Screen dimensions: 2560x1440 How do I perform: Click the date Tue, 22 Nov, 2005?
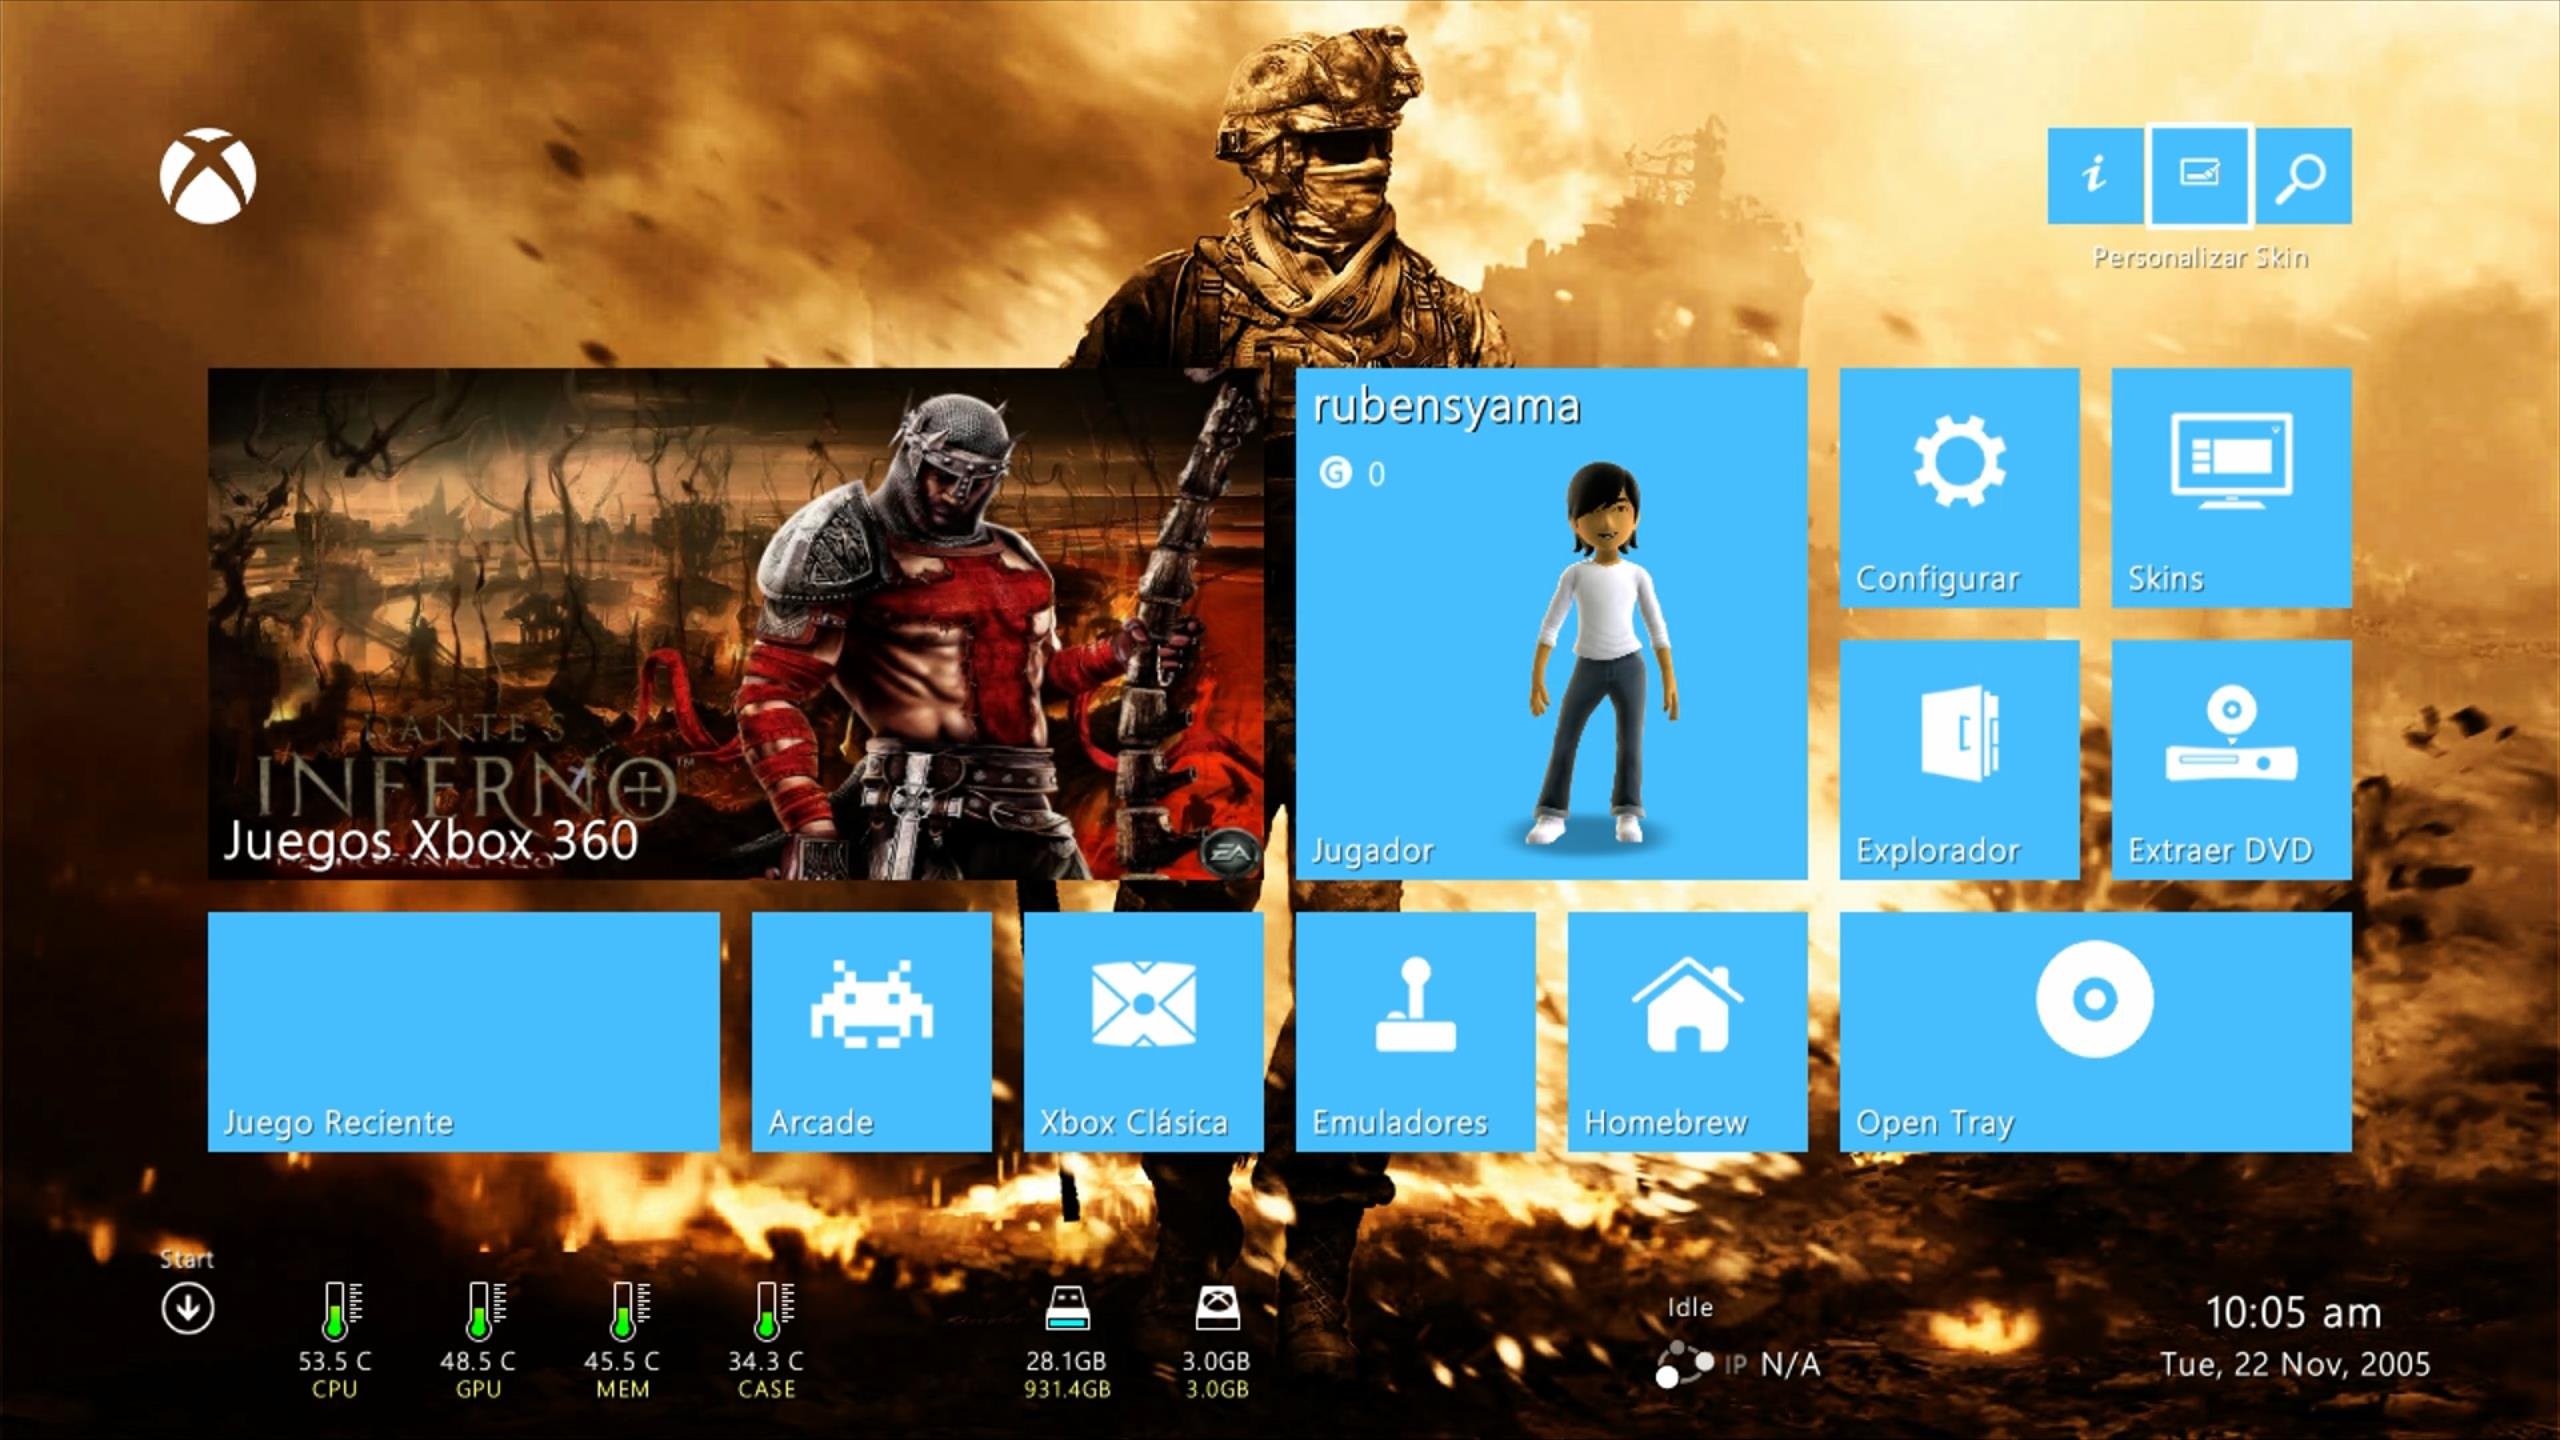click(x=2295, y=1365)
